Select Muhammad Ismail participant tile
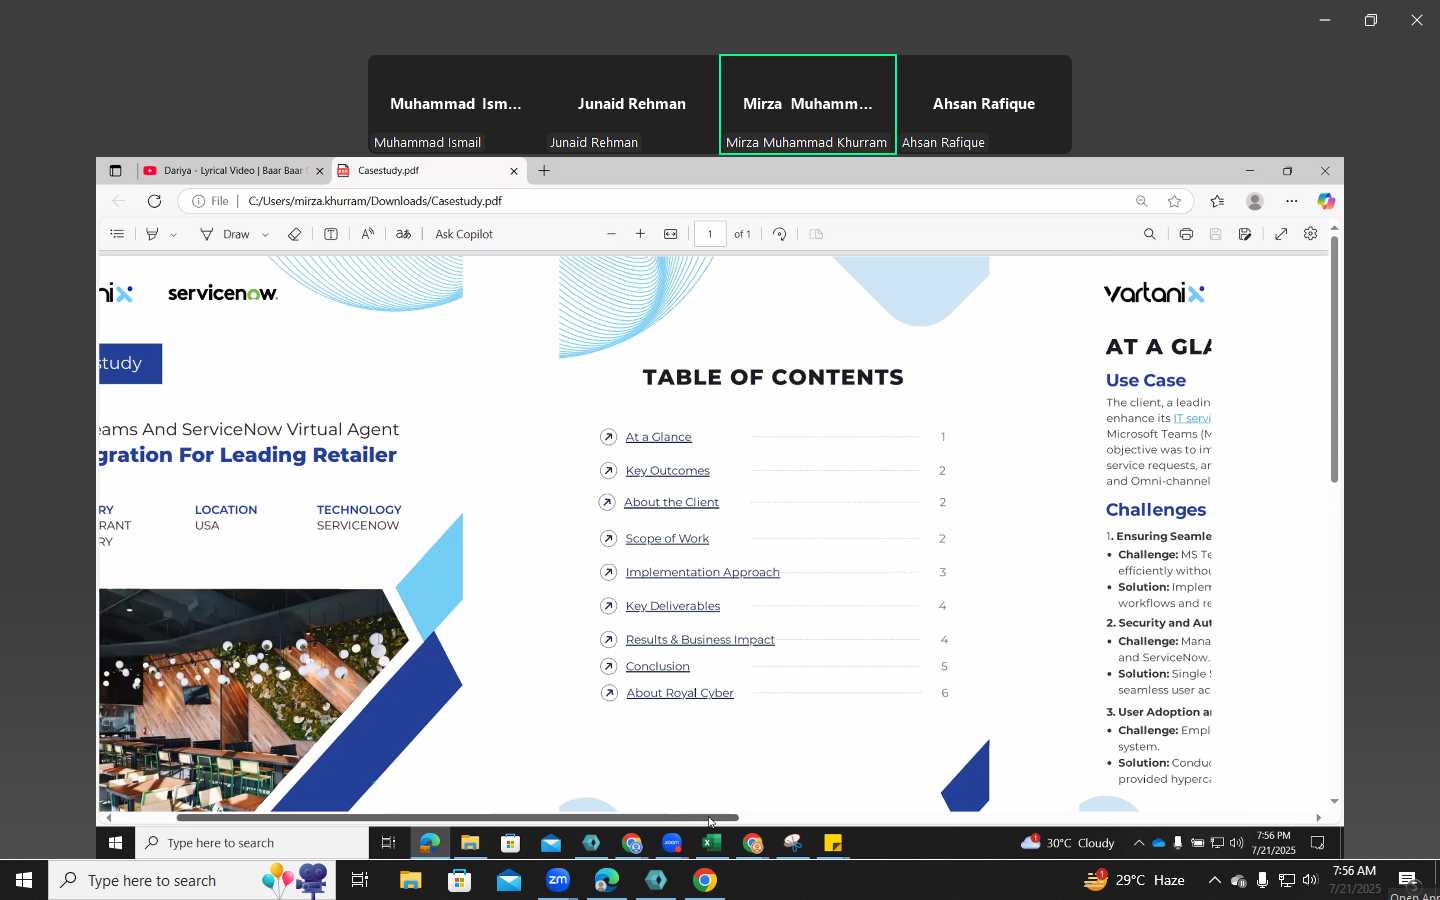Viewport: 1440px width, 900px height. coord(456,105)
